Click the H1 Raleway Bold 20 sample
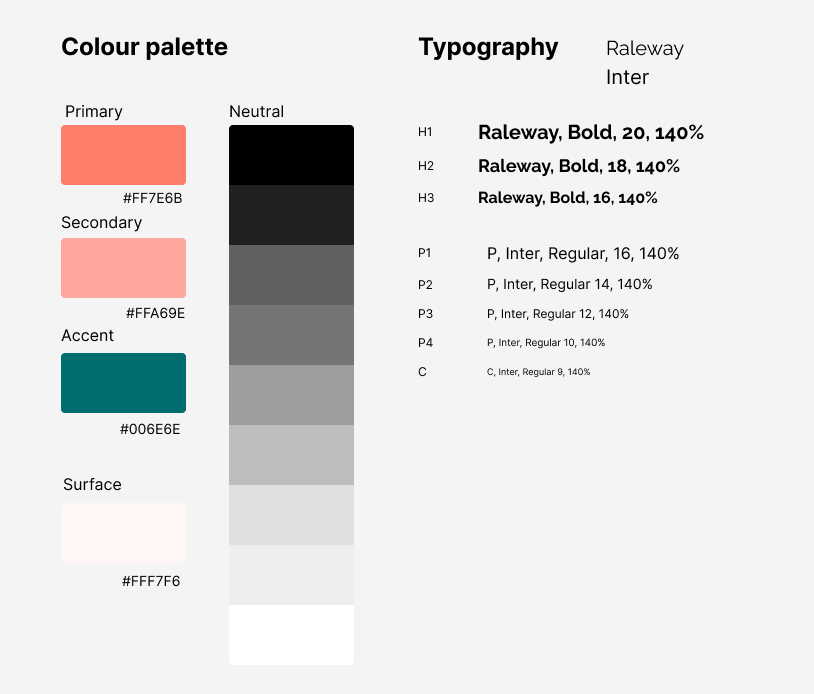814x694 pixels. tap(591, 132)
